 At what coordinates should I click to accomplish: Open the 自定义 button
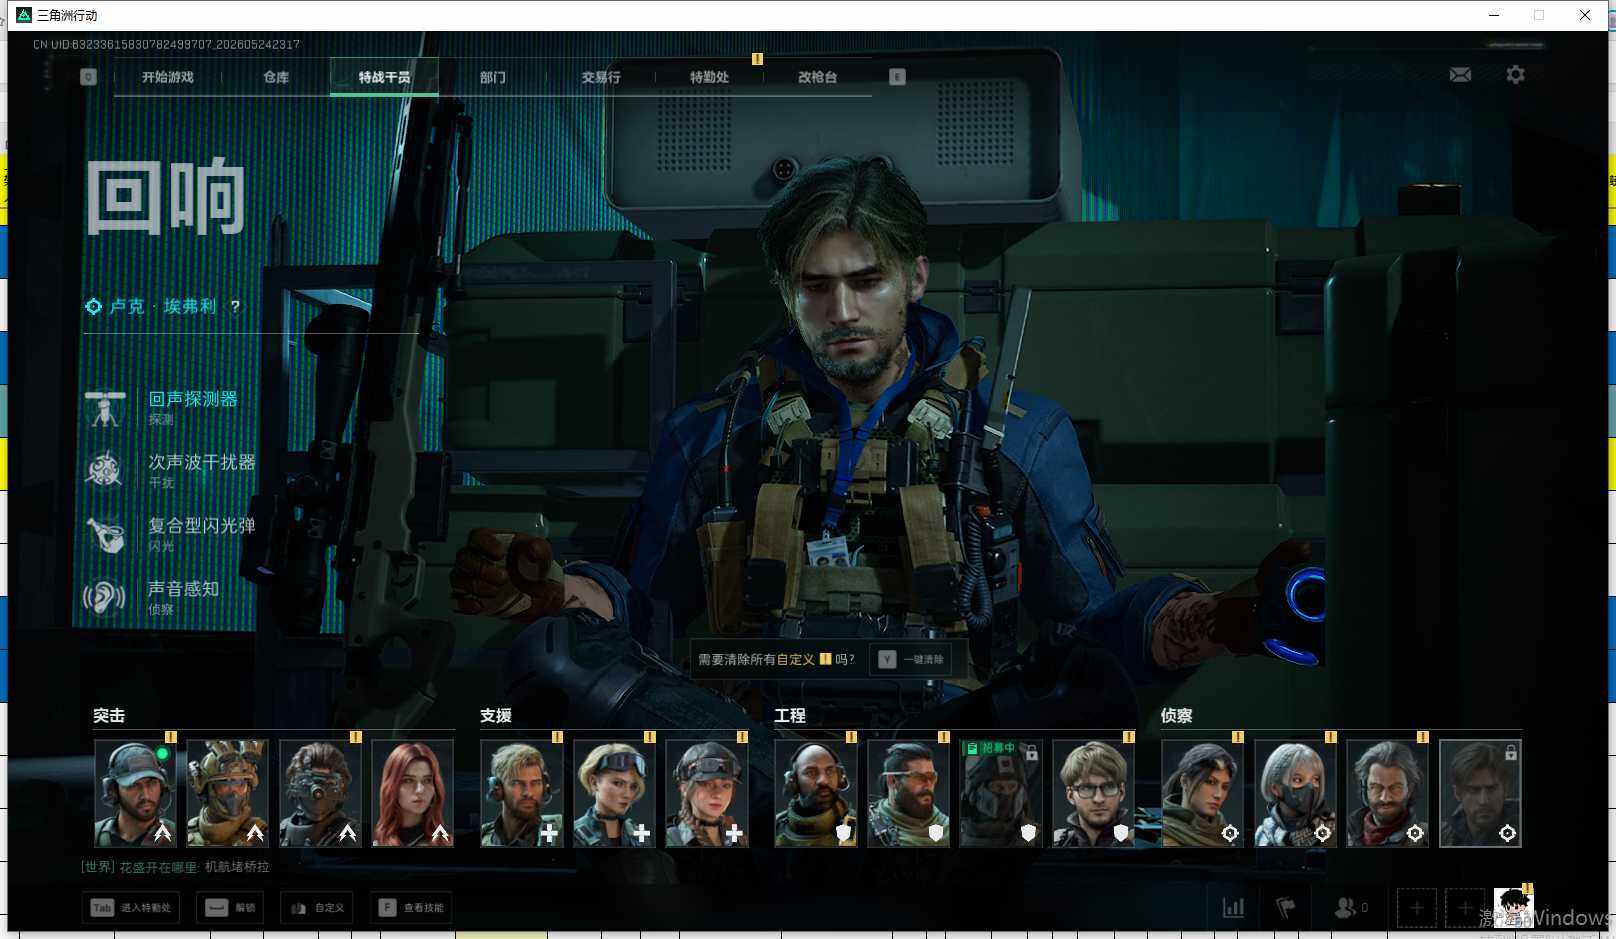[x=317, y=908]
